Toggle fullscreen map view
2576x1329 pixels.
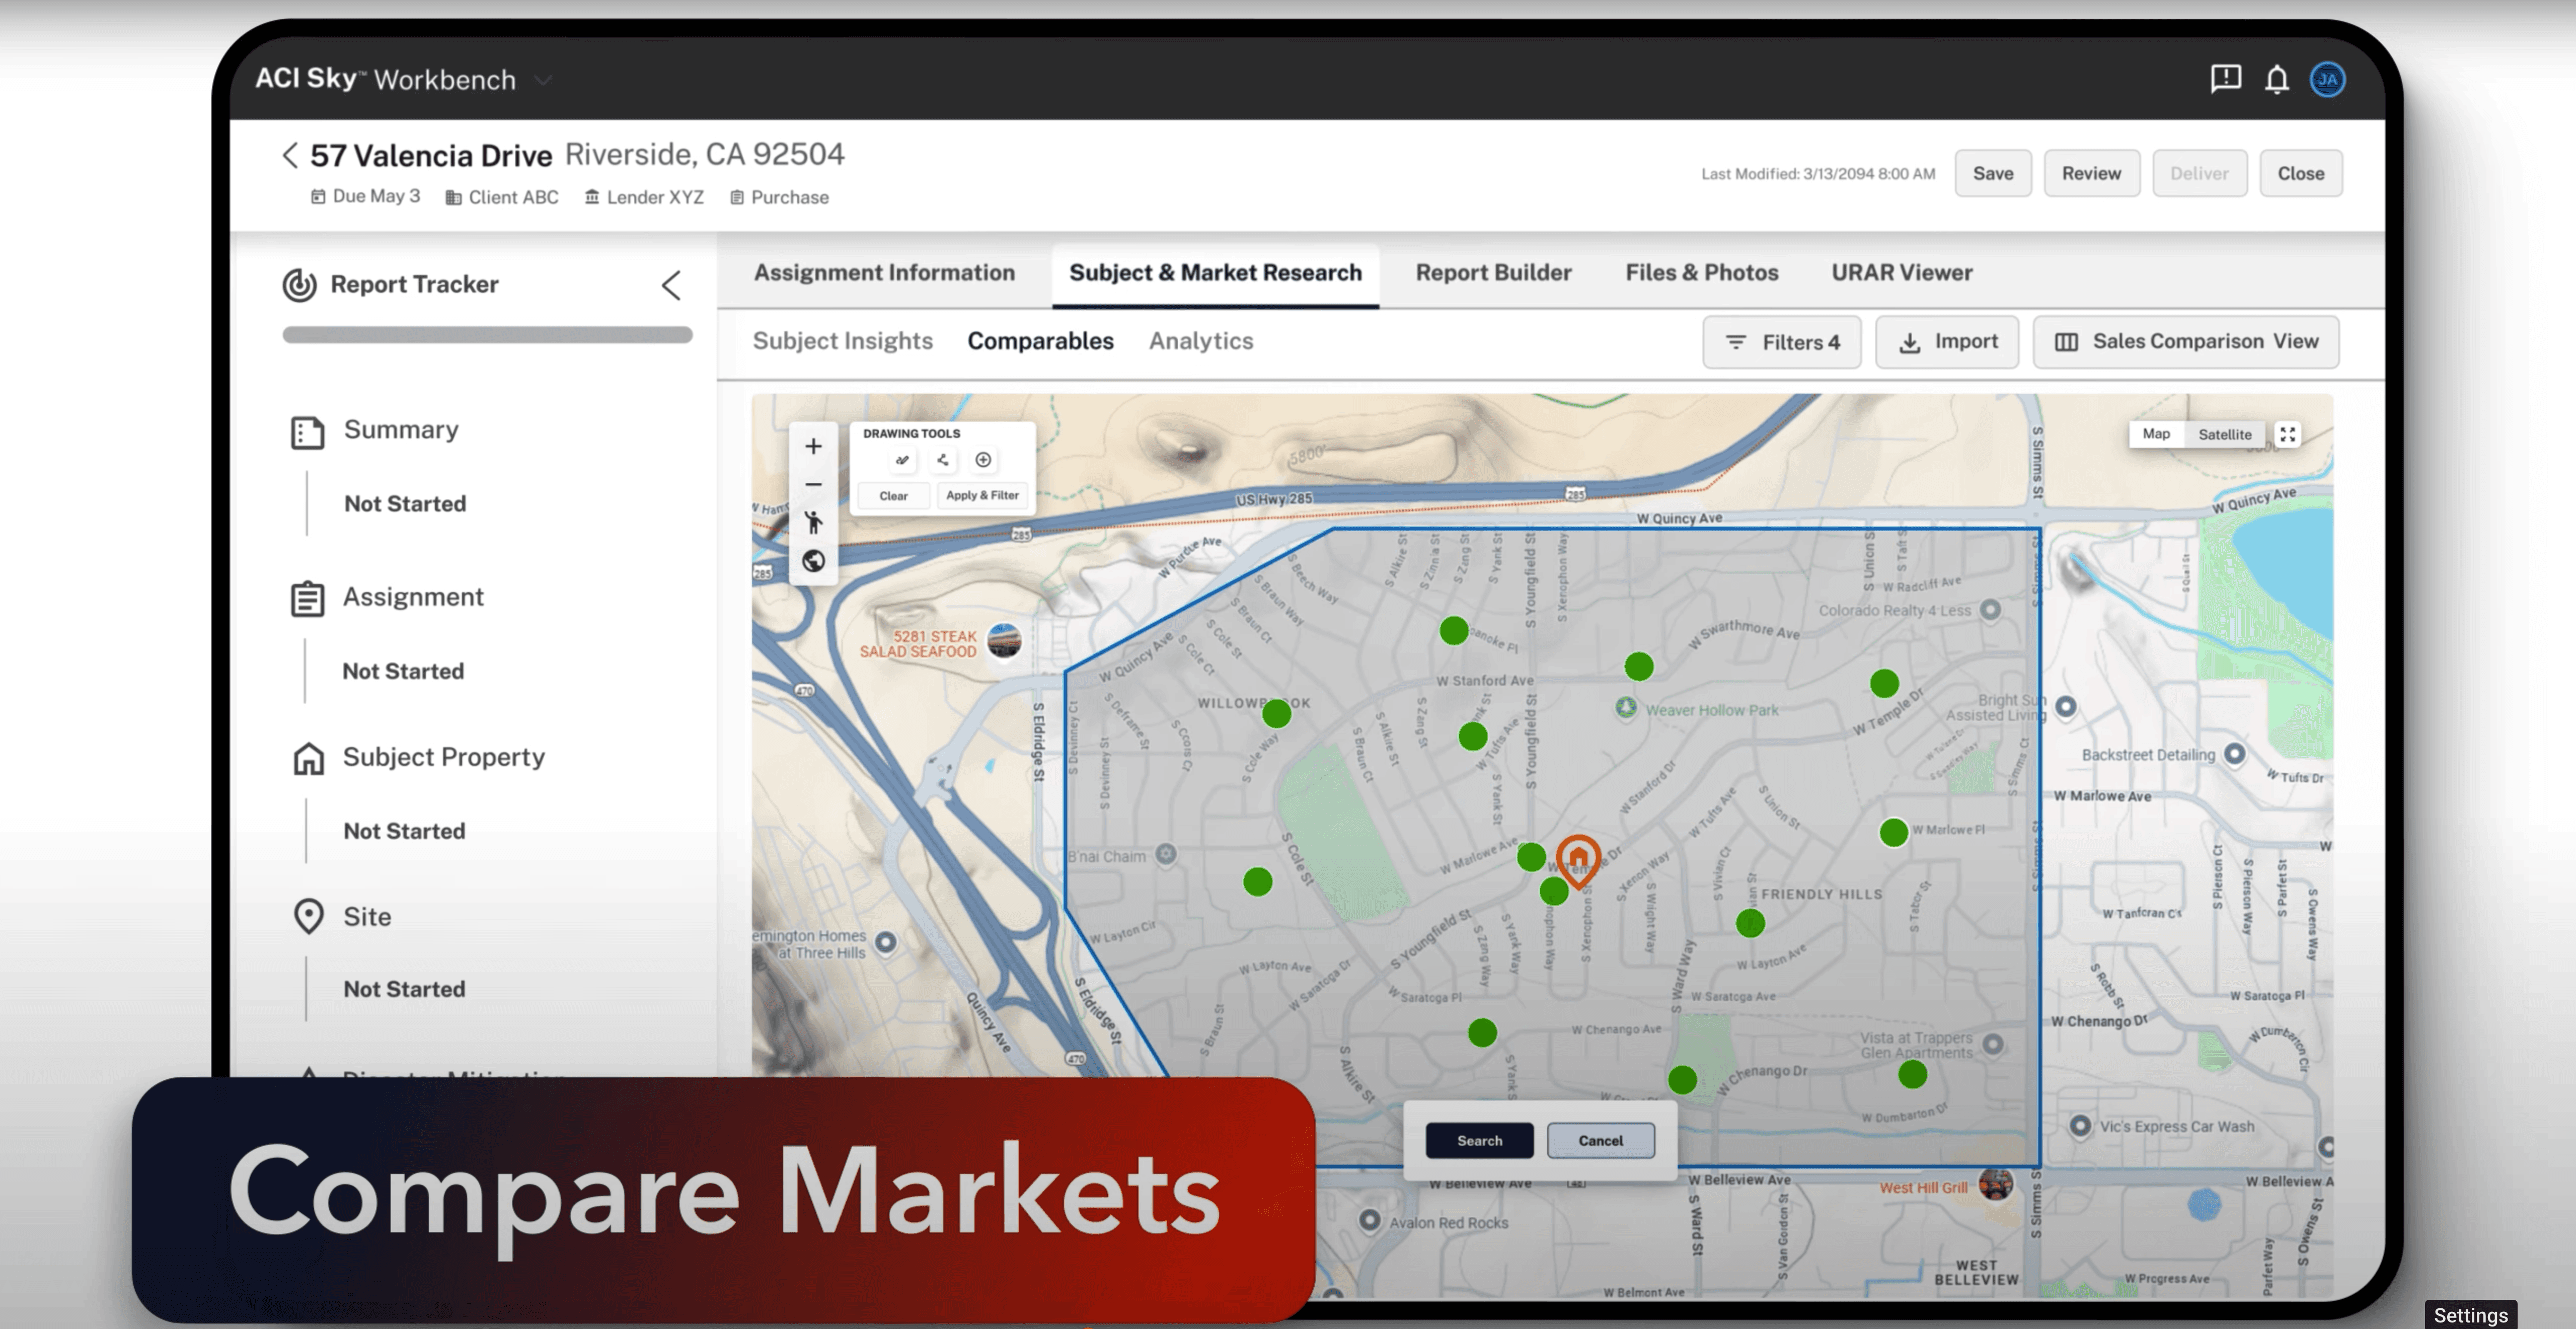click(2288, 434)
